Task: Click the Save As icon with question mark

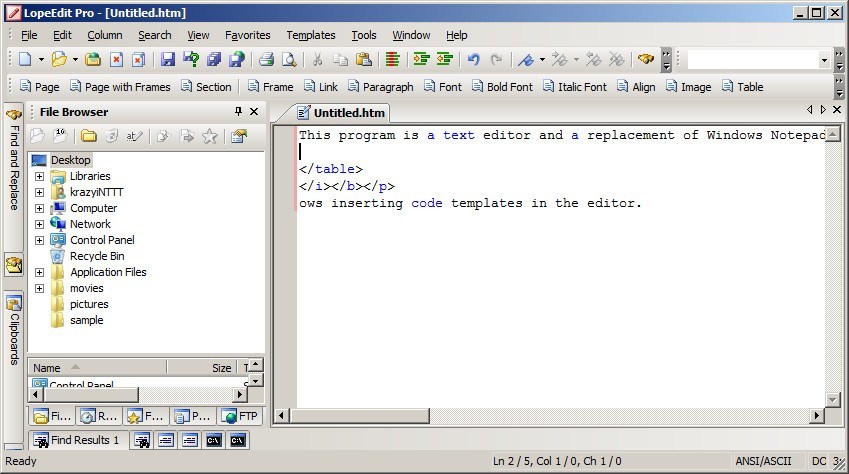Action: tap(191, 59)
